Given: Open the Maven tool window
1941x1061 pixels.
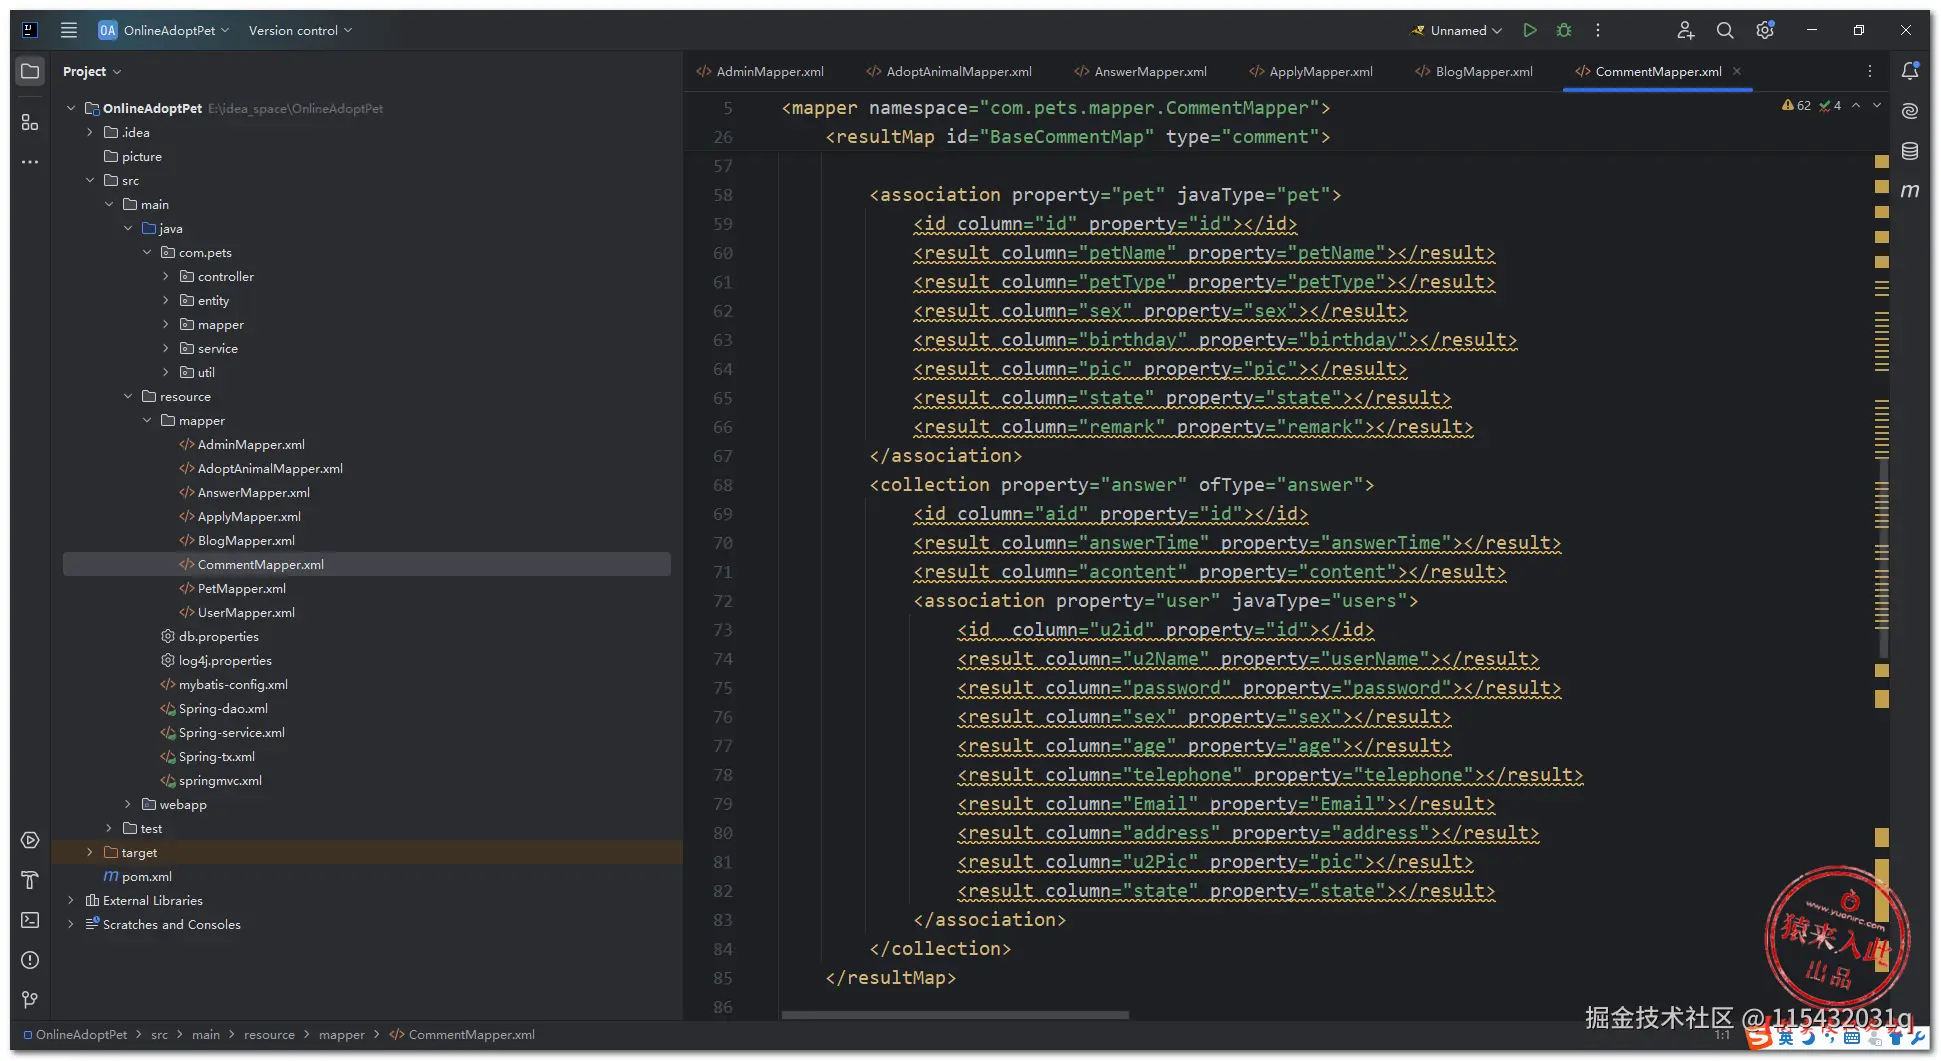Looking at the screenshot, I should point(1910,190).
